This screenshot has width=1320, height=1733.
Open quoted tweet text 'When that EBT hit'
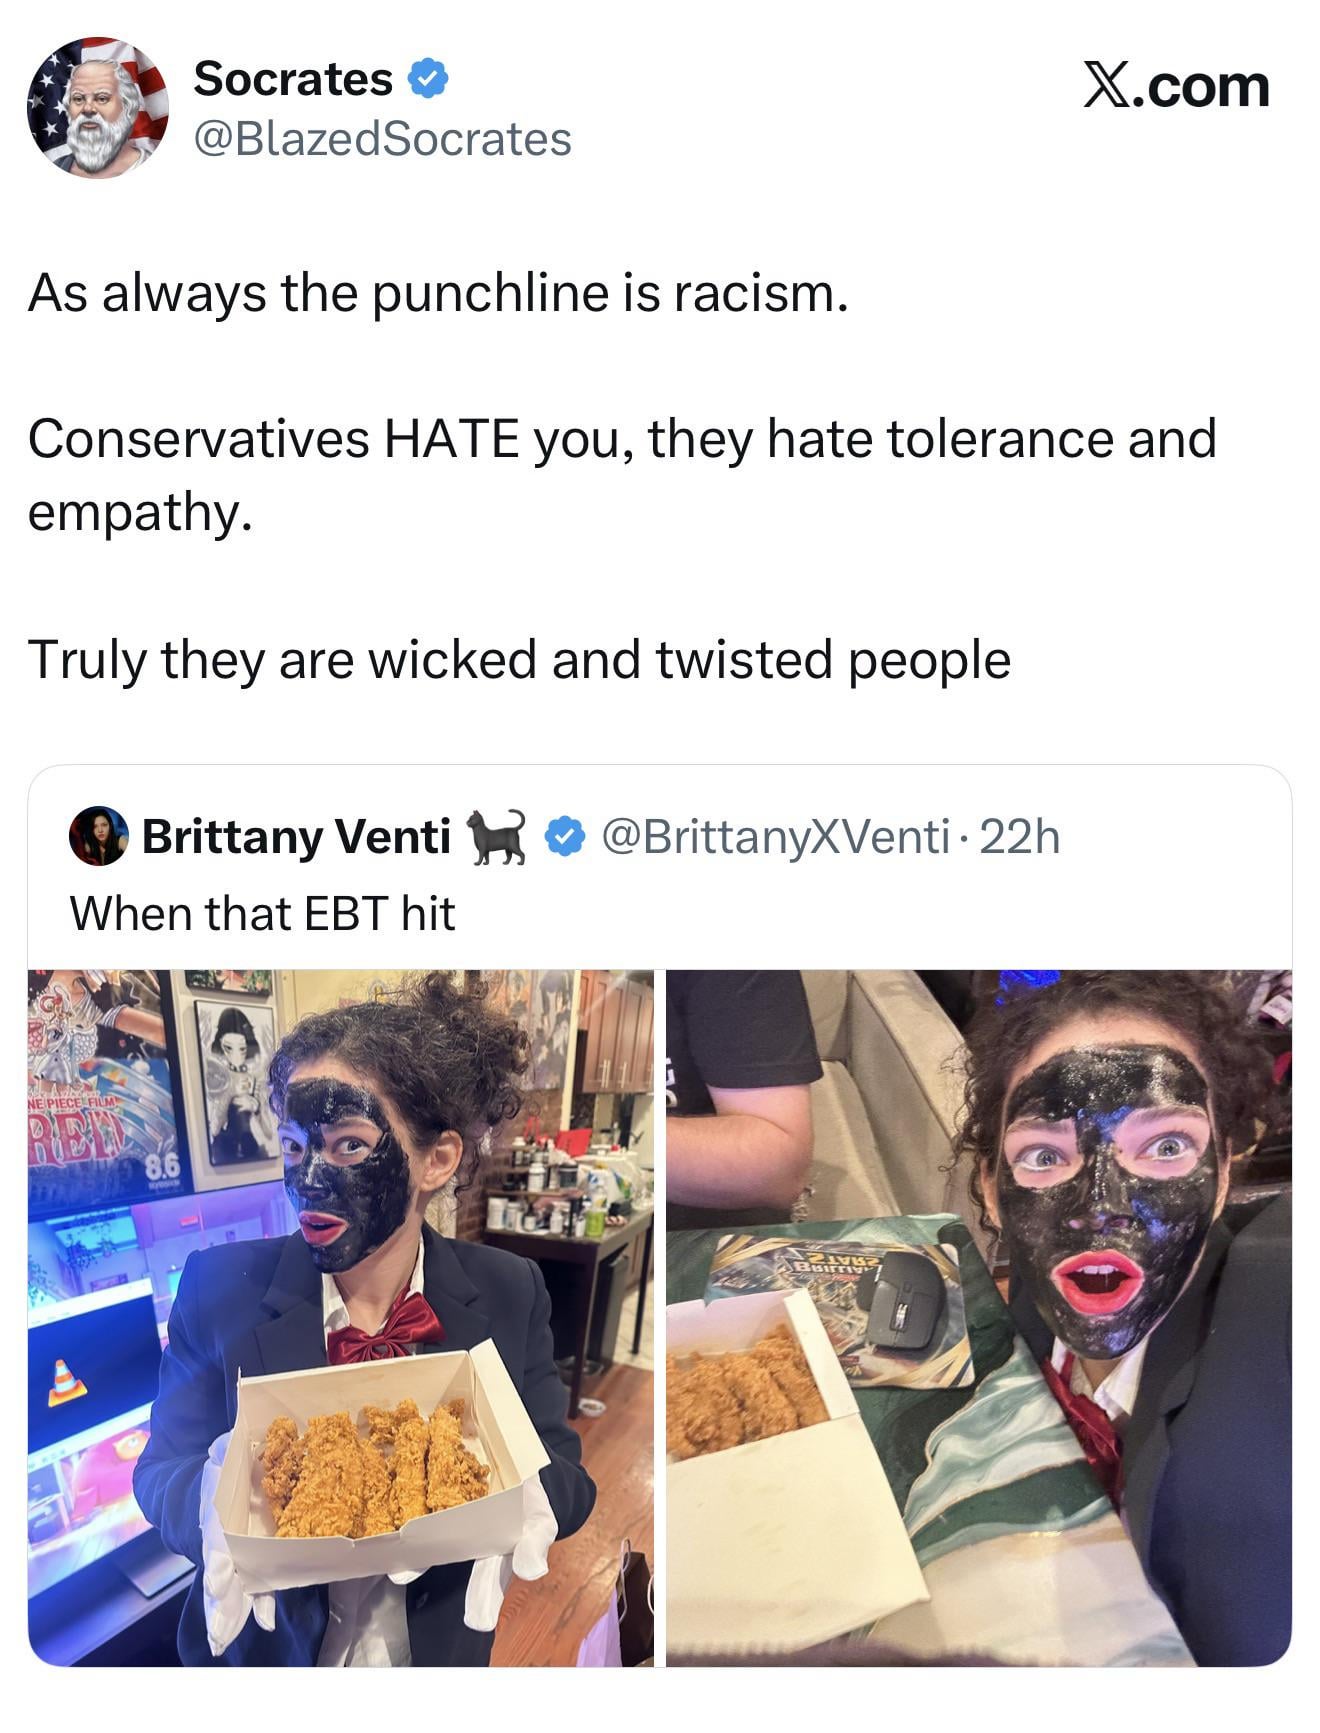point(262,913)
